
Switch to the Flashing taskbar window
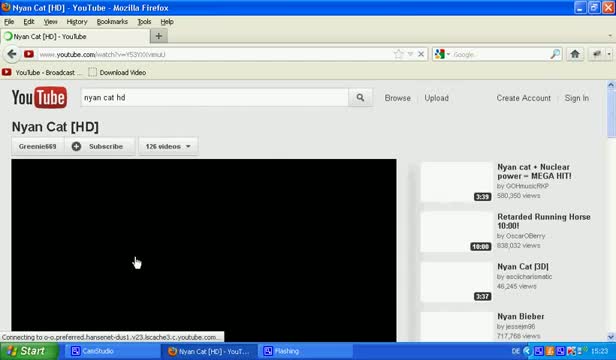(x=305, y=351)
